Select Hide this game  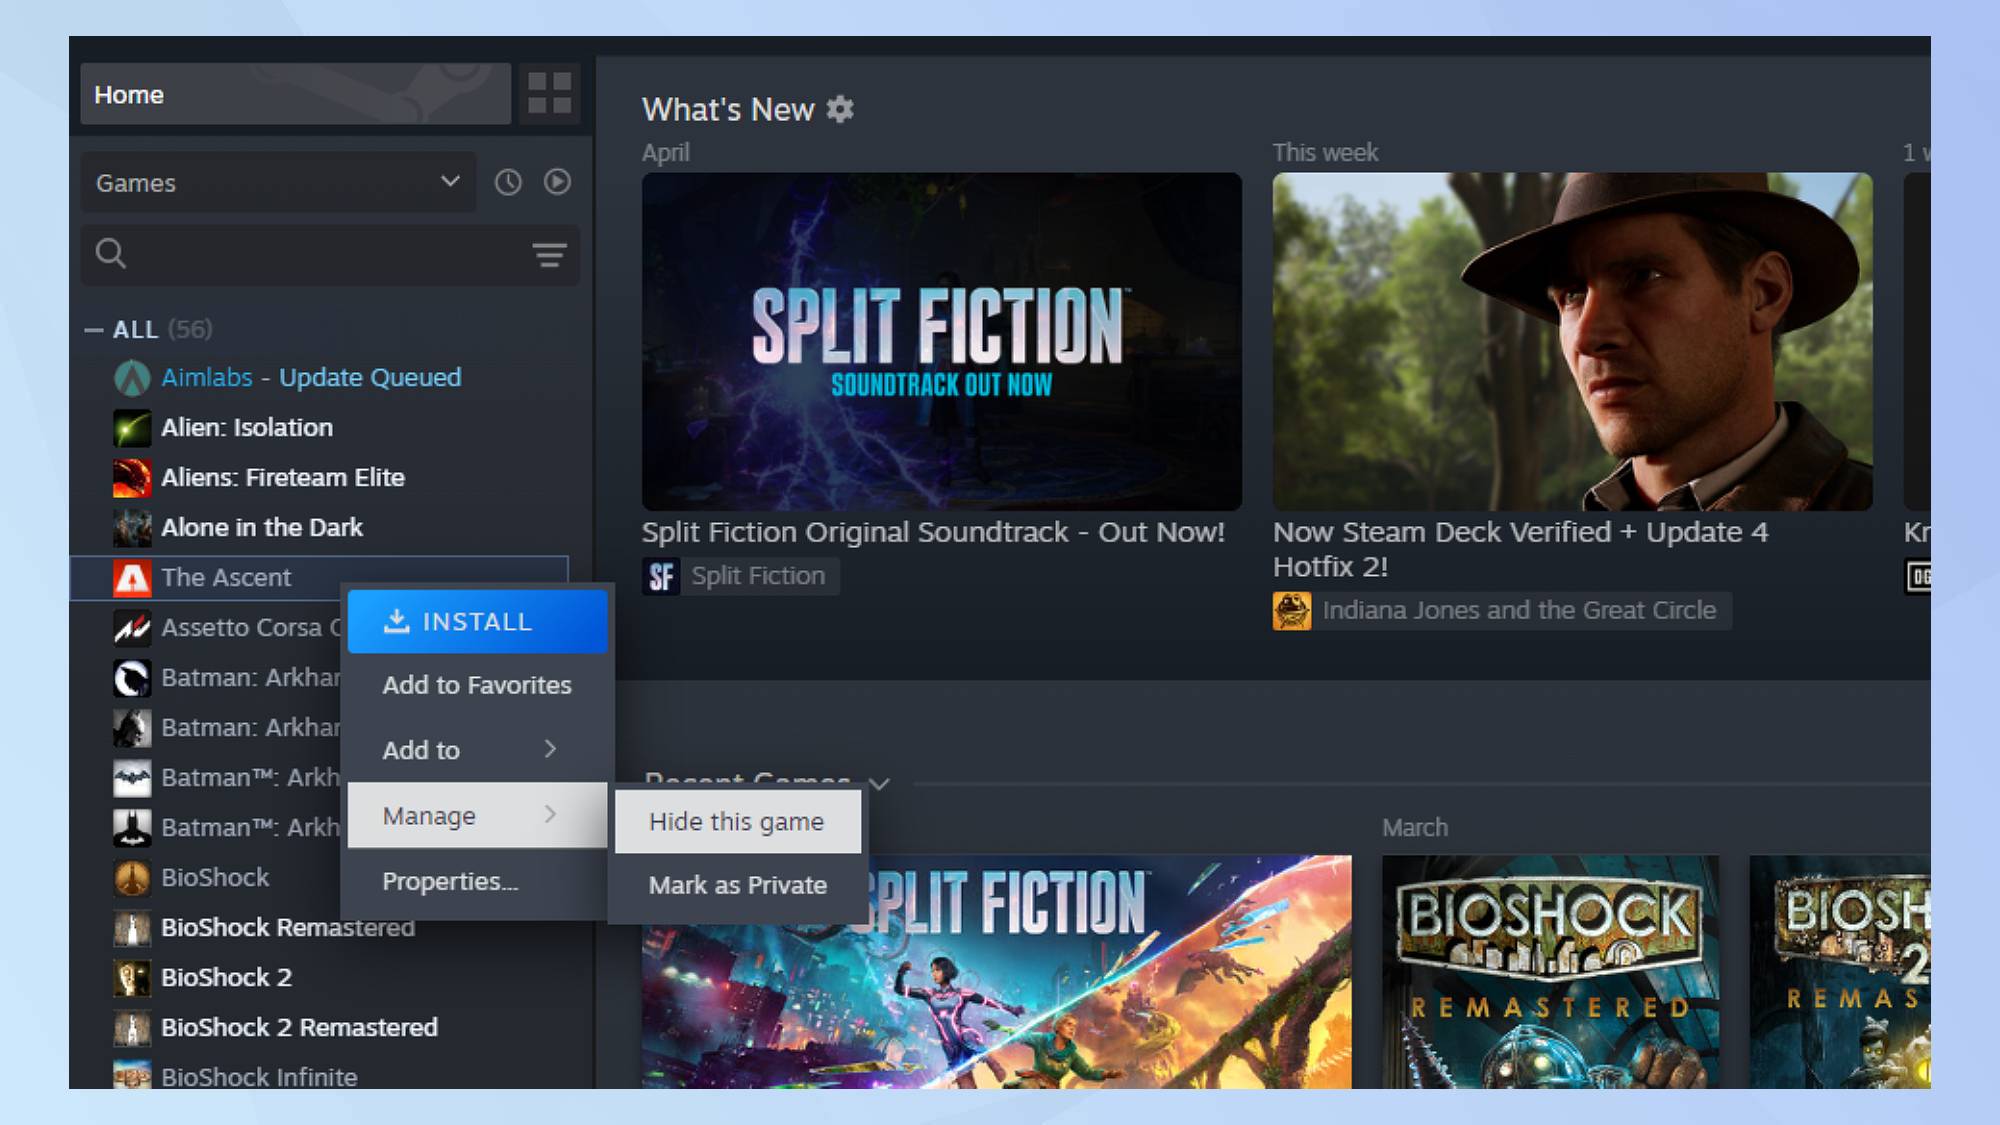[x=737, y=822]
